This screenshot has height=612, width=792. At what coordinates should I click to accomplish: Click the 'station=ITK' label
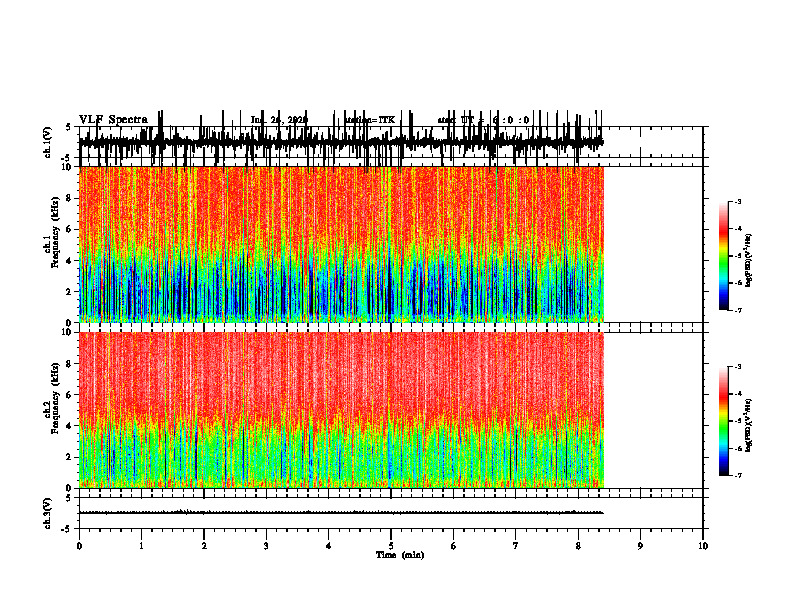370,120
